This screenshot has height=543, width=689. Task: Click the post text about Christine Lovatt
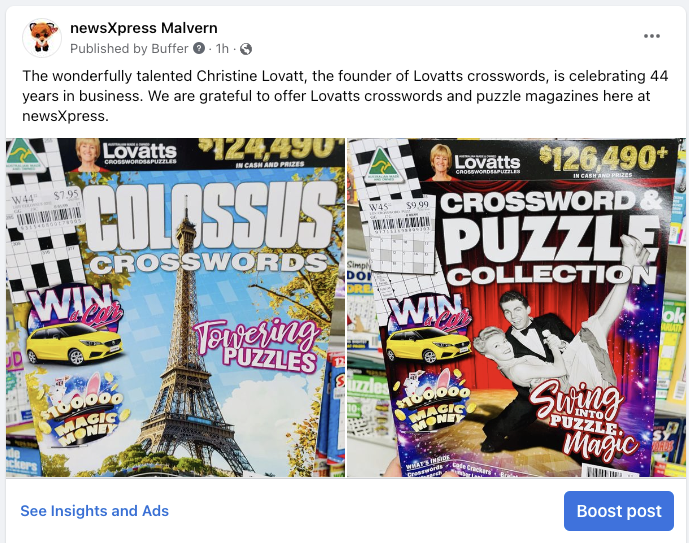pos(345,96)
